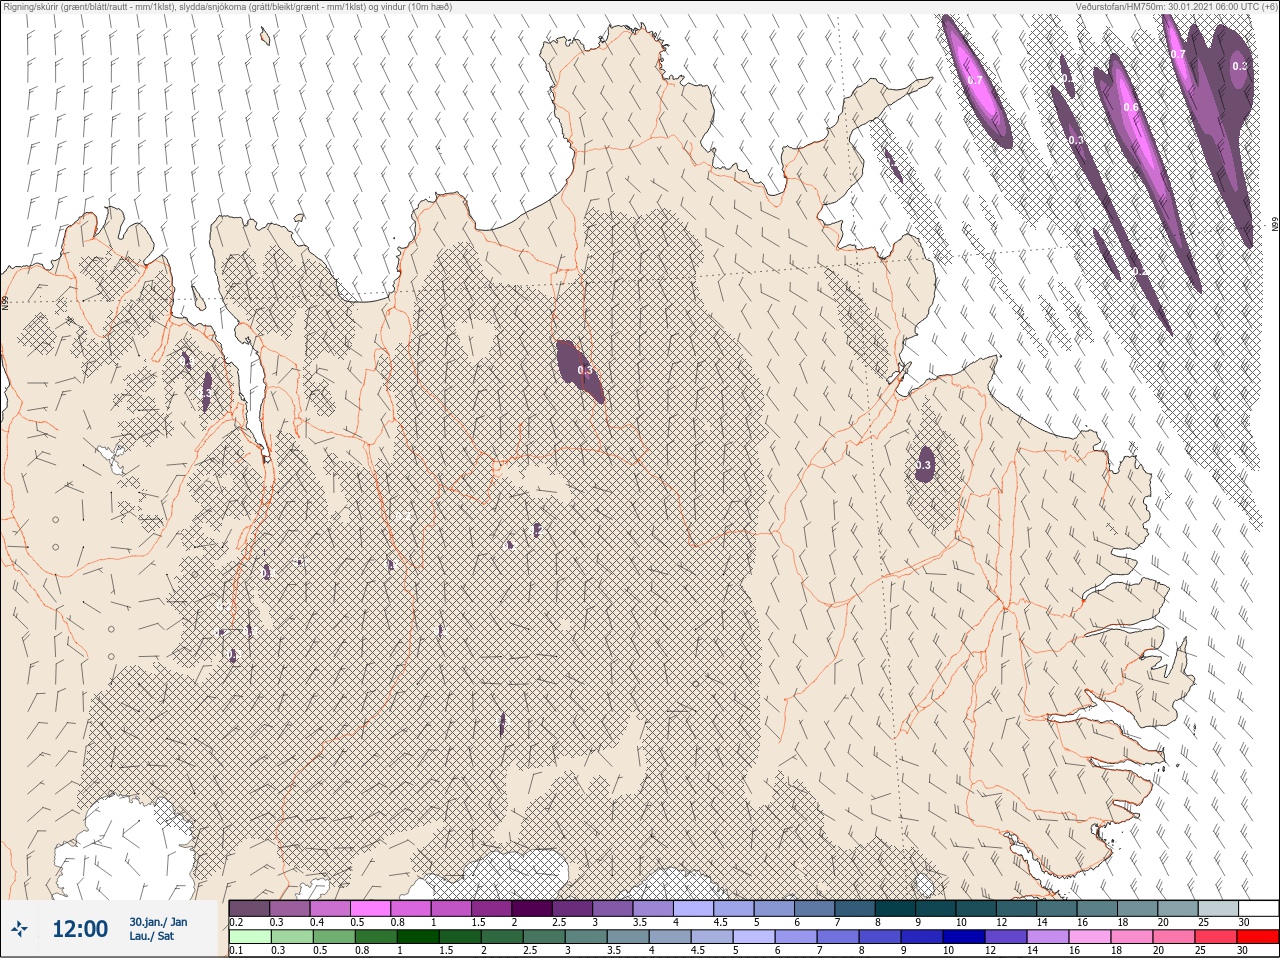This screenshot has height=958, width=1280.
Task: Select the 12:00 forecast time label
Action: (x=80, y=929)
